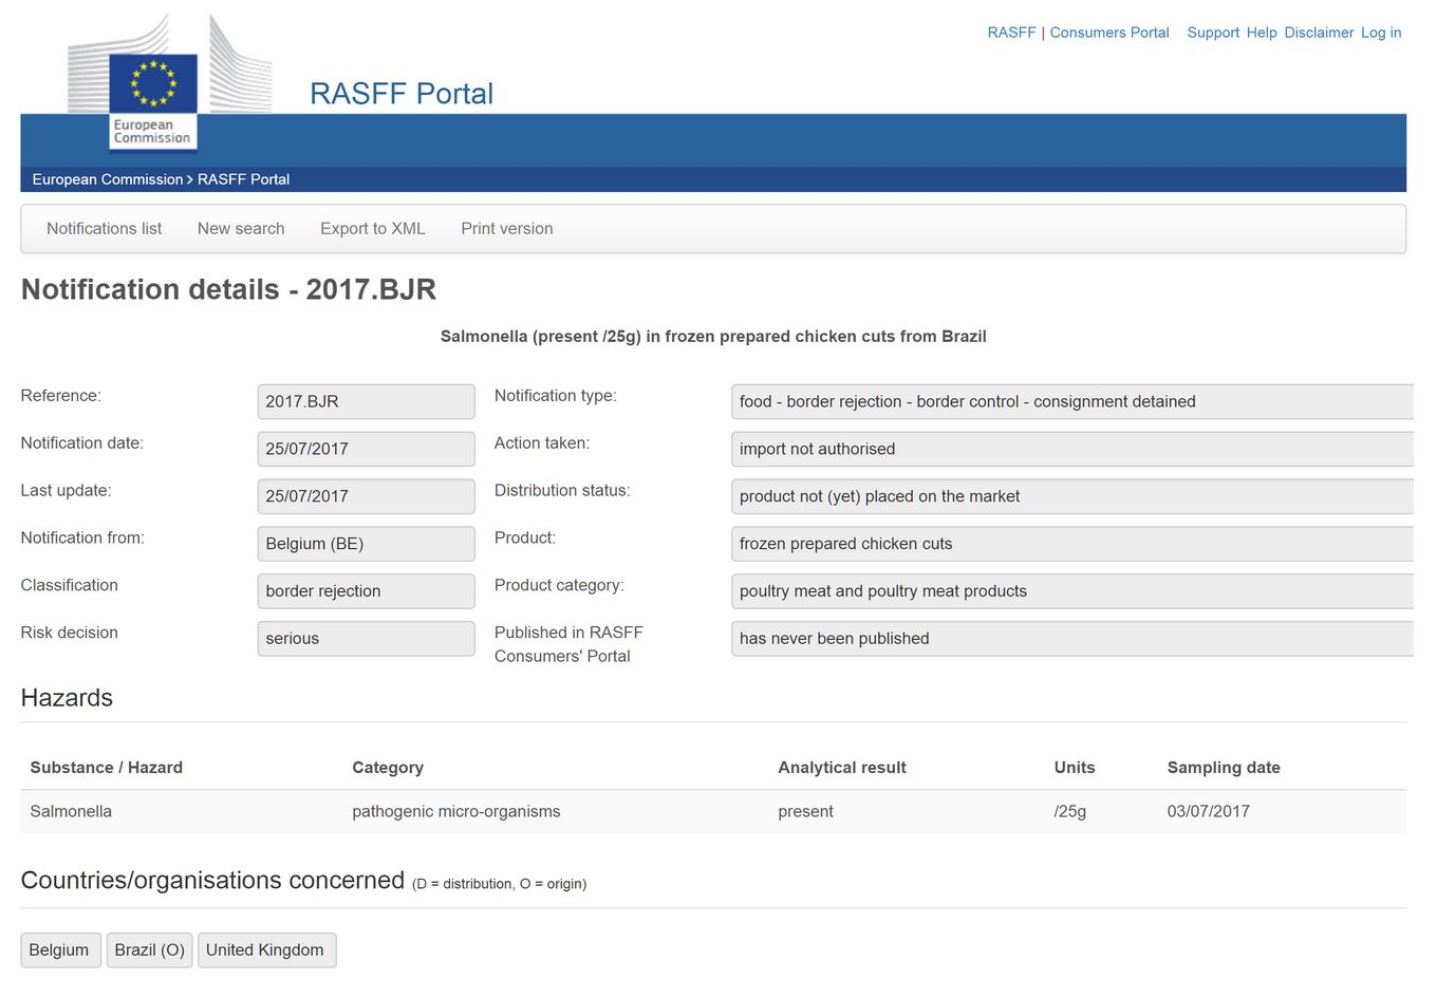Click the serious risk decision field
The width and height of the screenshot is (1429, 983).
(x=366, y=638)
